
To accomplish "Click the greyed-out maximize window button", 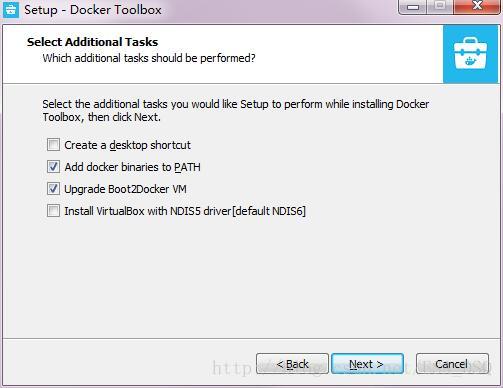I will click(x=440, y=7).
